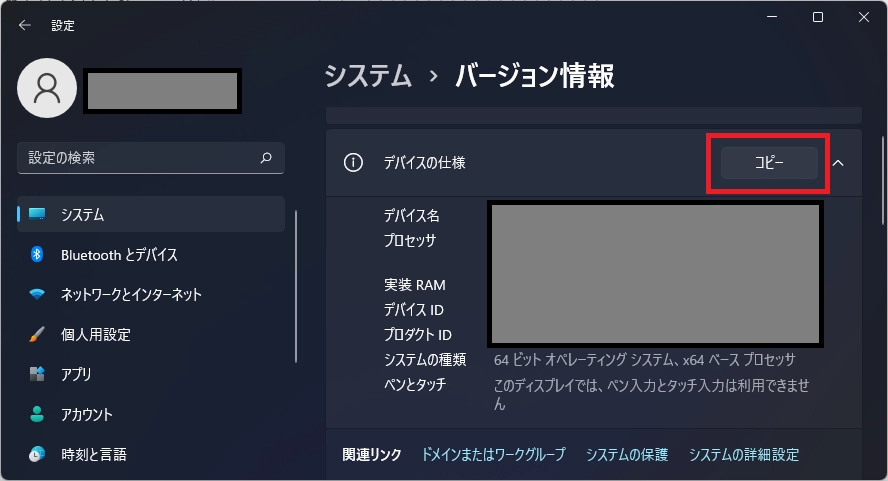Click the プロダクト ID label
Image resolution: width=888 pixels, height=481 pixels.
417,335
